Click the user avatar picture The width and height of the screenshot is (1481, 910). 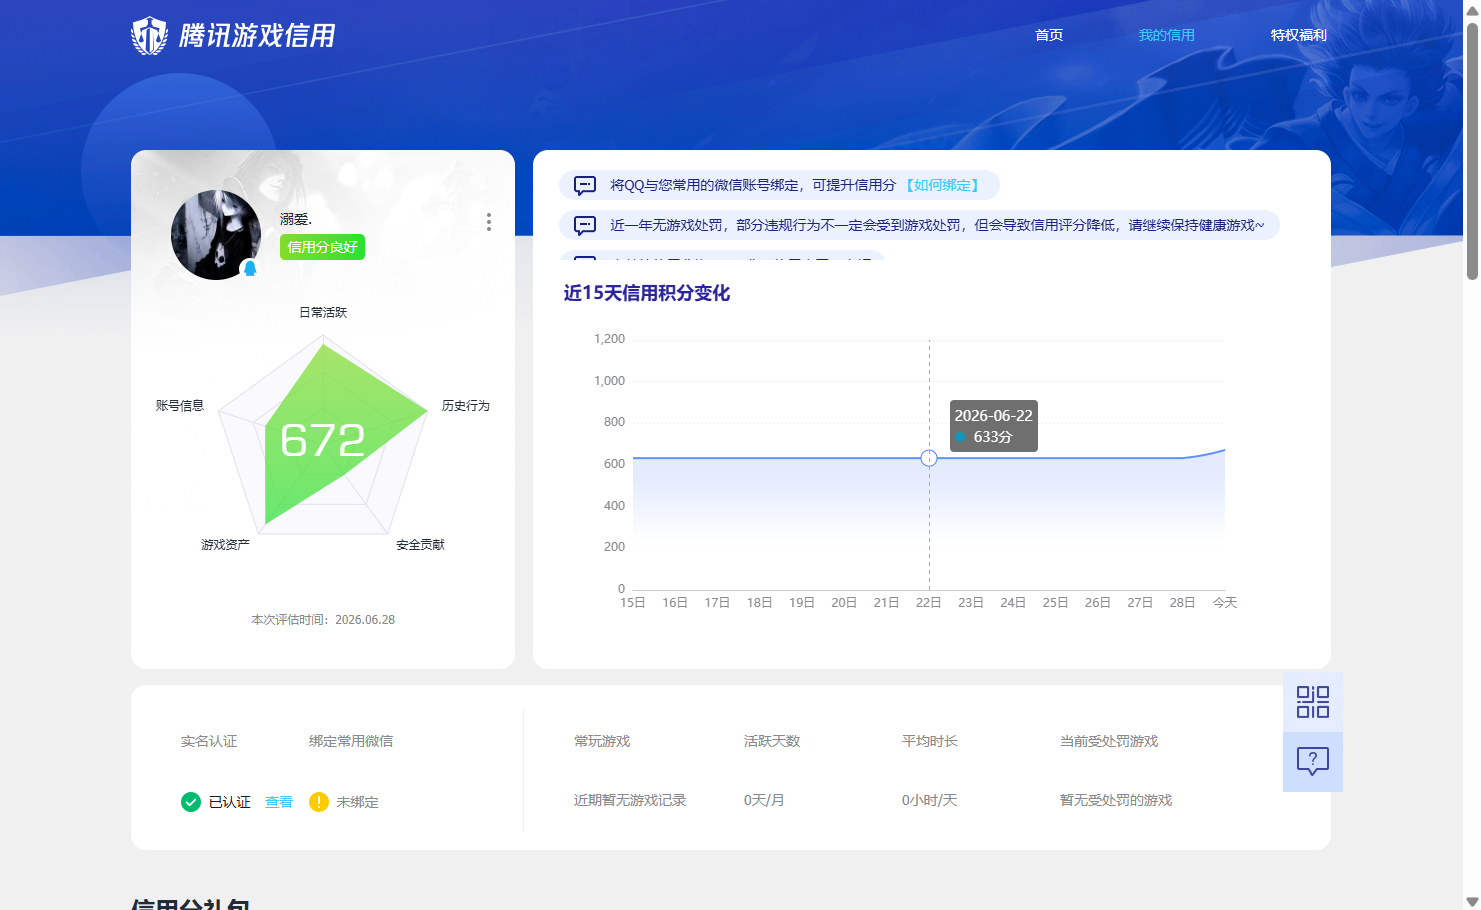pos(216,235)
